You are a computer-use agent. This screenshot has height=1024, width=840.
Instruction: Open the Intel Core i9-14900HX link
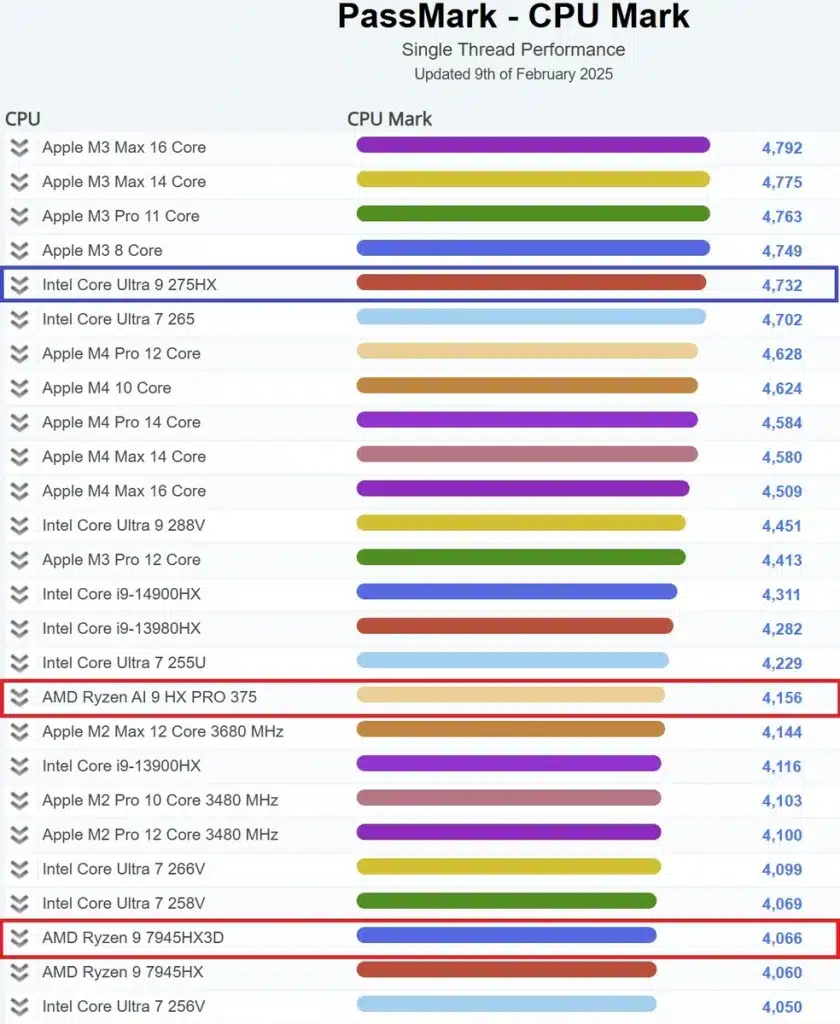[121, 594]
